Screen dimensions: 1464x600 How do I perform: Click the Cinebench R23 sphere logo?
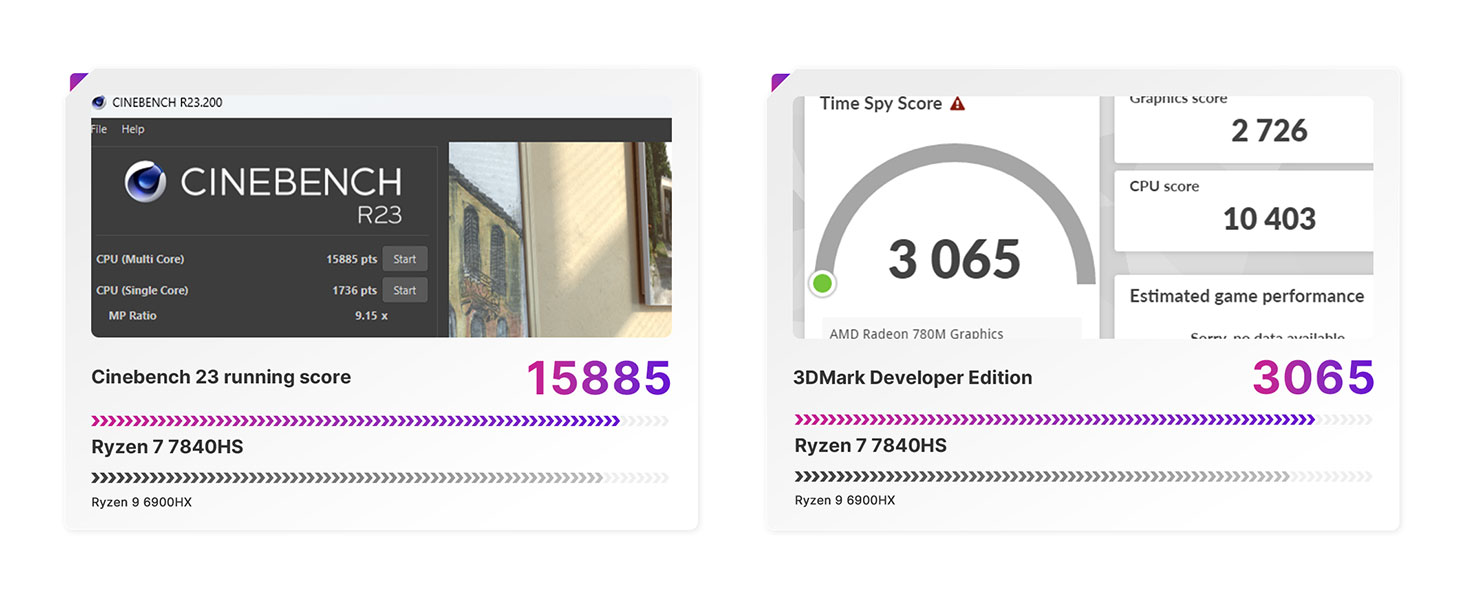[x=146, y=183]
